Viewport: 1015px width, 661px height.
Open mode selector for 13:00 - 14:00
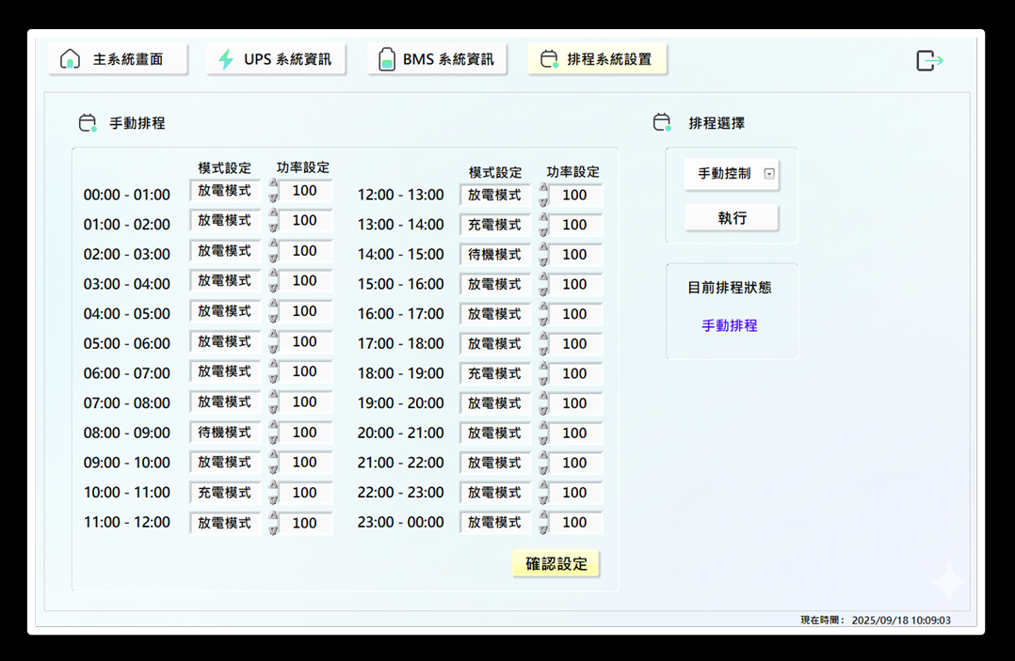tap(495, 225)
